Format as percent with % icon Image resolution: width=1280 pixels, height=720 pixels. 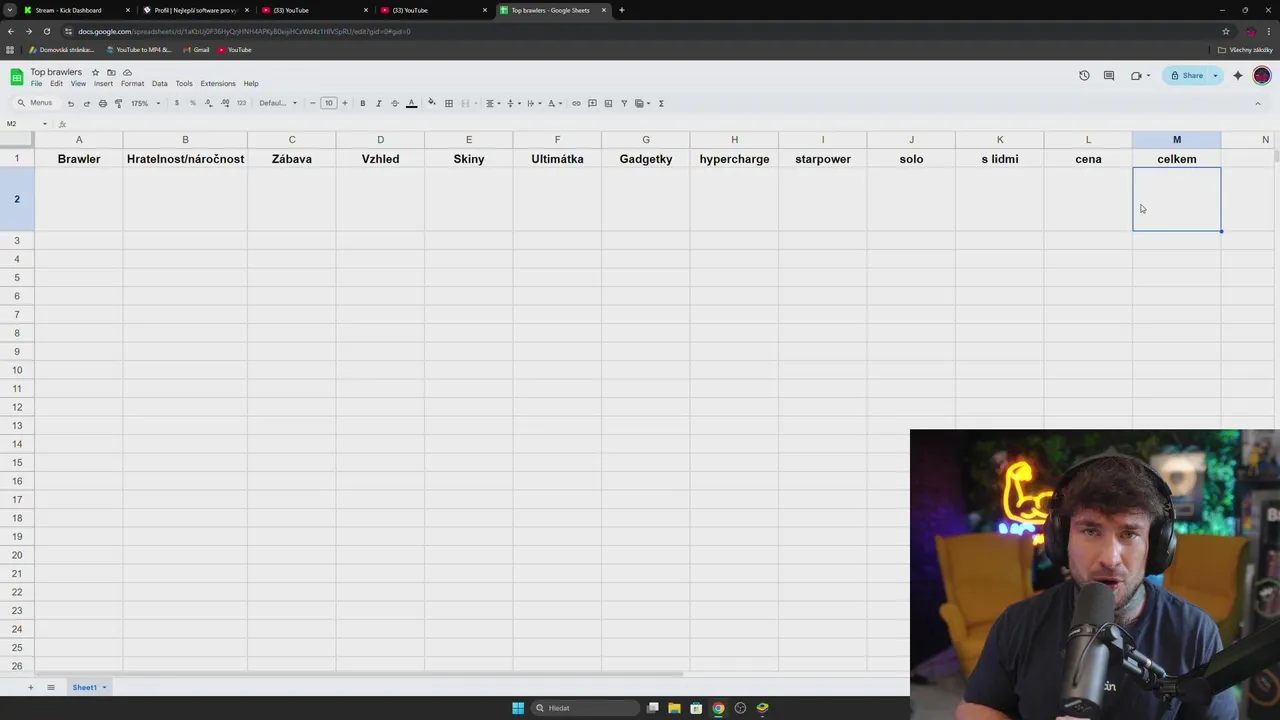(x=193, y=103)
